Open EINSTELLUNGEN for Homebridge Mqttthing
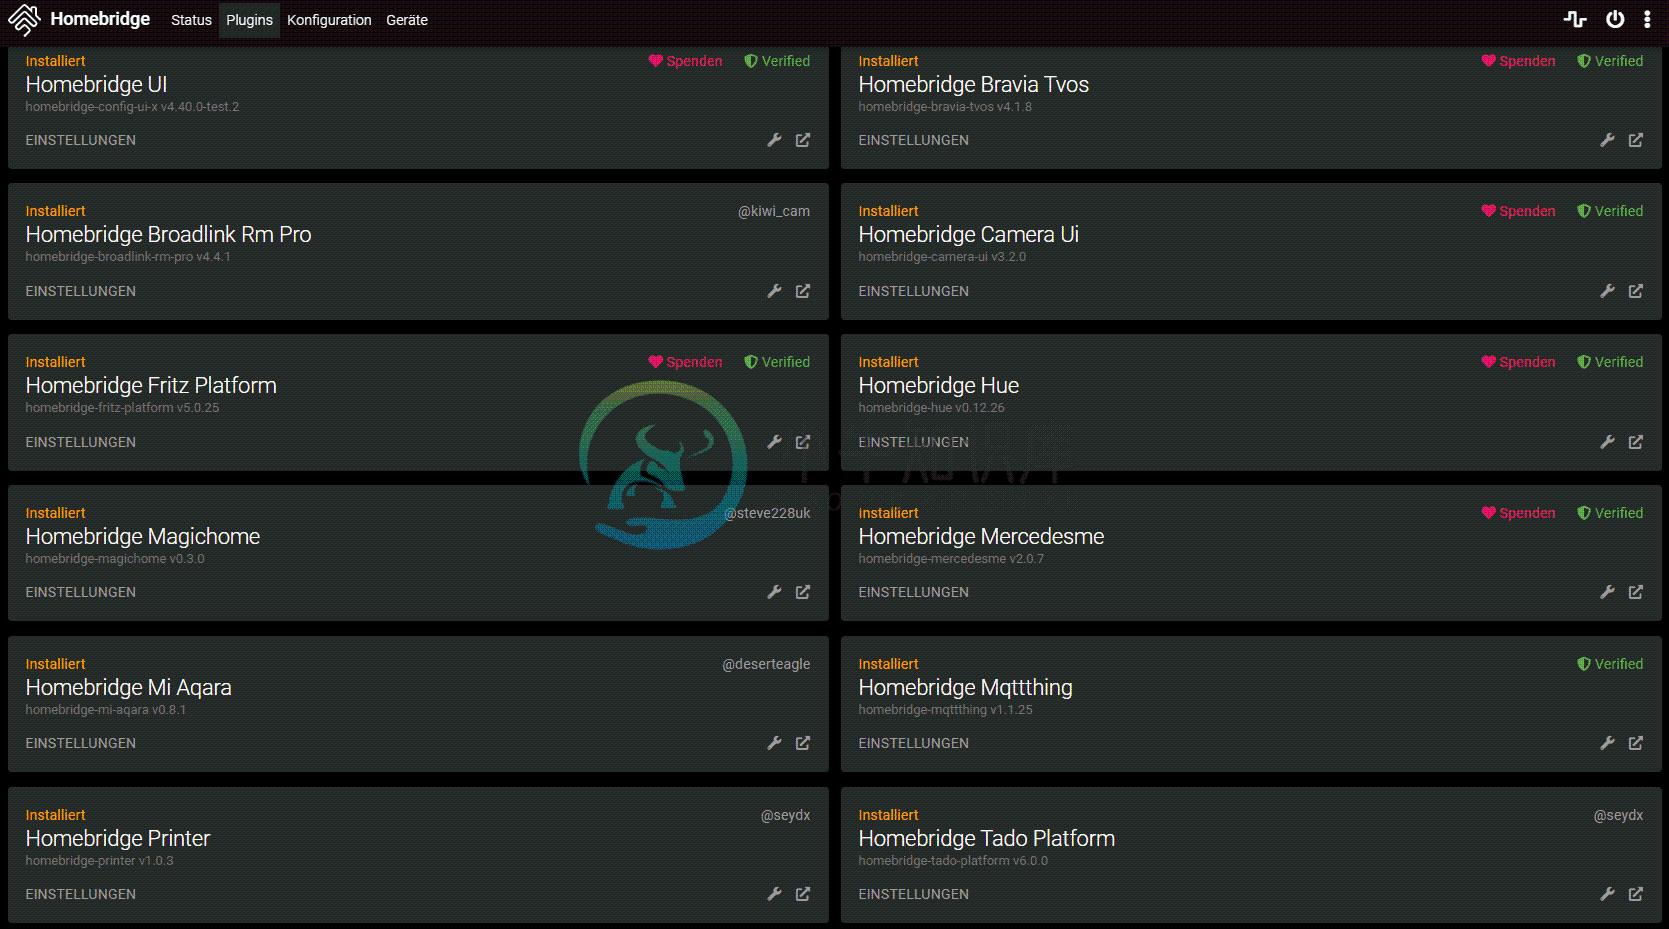 click(x=914, y=743)
